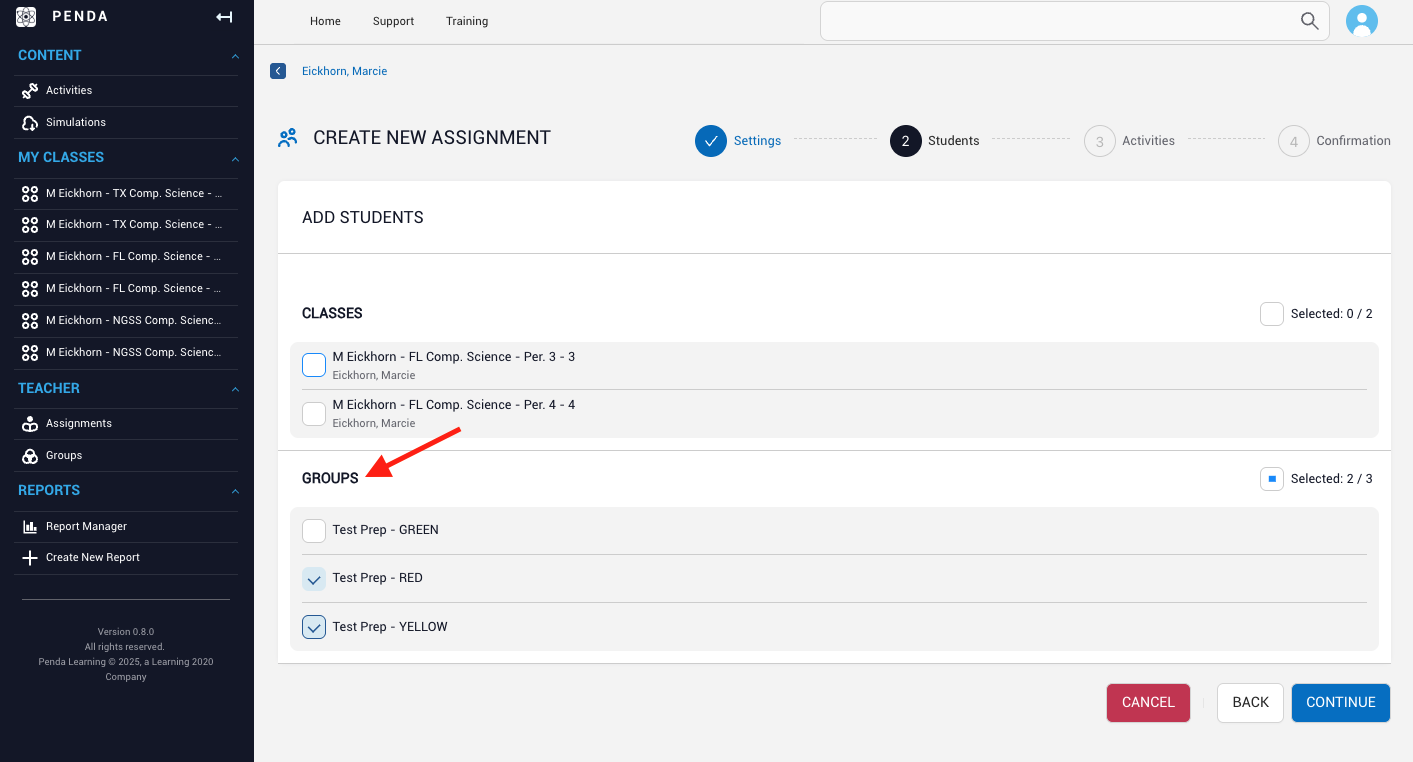Go to the Support page
This screenshot has height=762, width=1413.
[393, 20]
